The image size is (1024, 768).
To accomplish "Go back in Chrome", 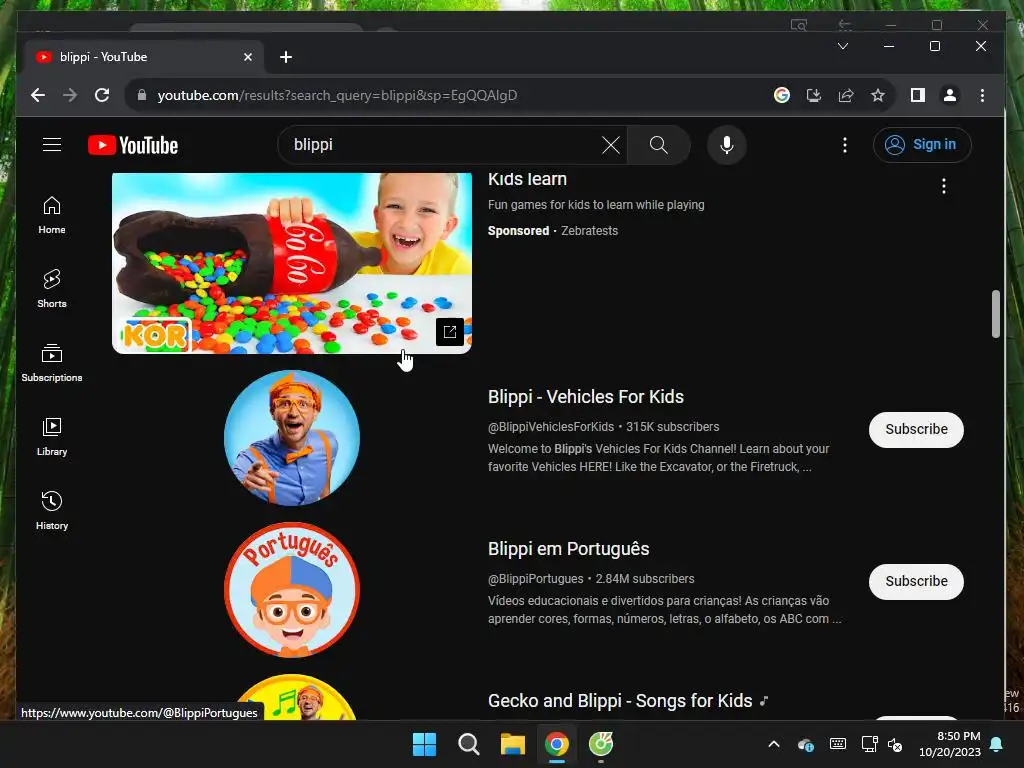I will click(38, 95).
